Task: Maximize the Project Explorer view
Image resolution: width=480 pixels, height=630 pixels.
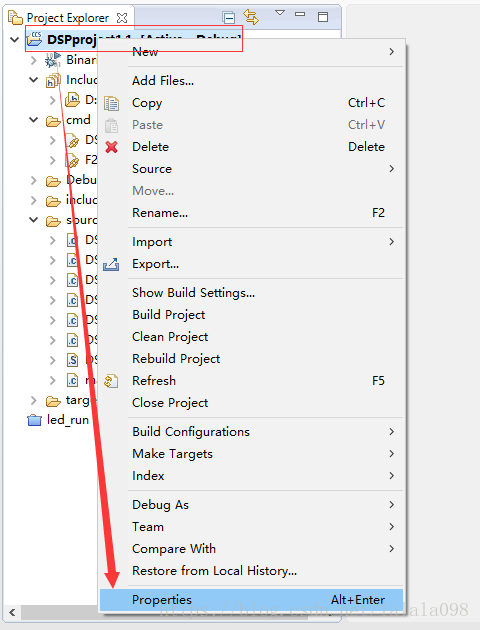Action: click(x=323, y=17)
